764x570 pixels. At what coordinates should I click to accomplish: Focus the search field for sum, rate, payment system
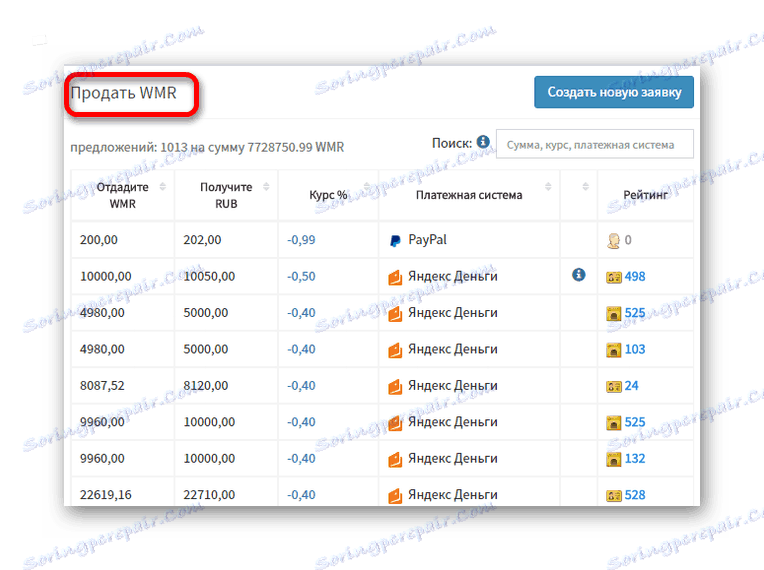pos(594,144)
